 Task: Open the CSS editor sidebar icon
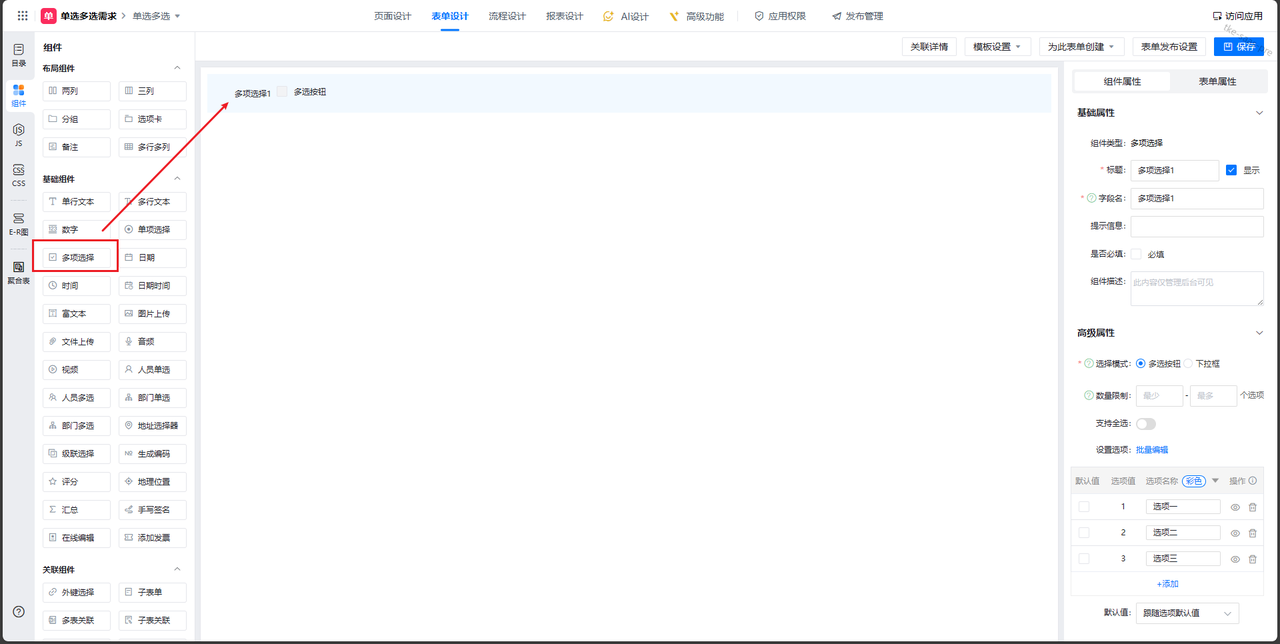coord(18,175)
